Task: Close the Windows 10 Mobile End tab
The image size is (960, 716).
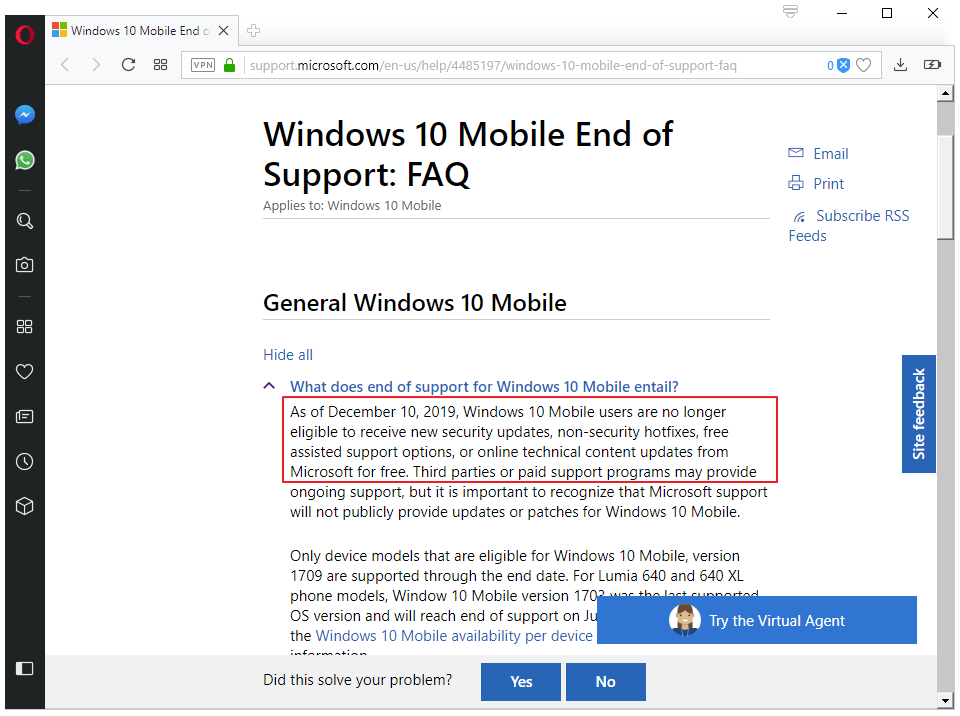Action: (223, 31)
